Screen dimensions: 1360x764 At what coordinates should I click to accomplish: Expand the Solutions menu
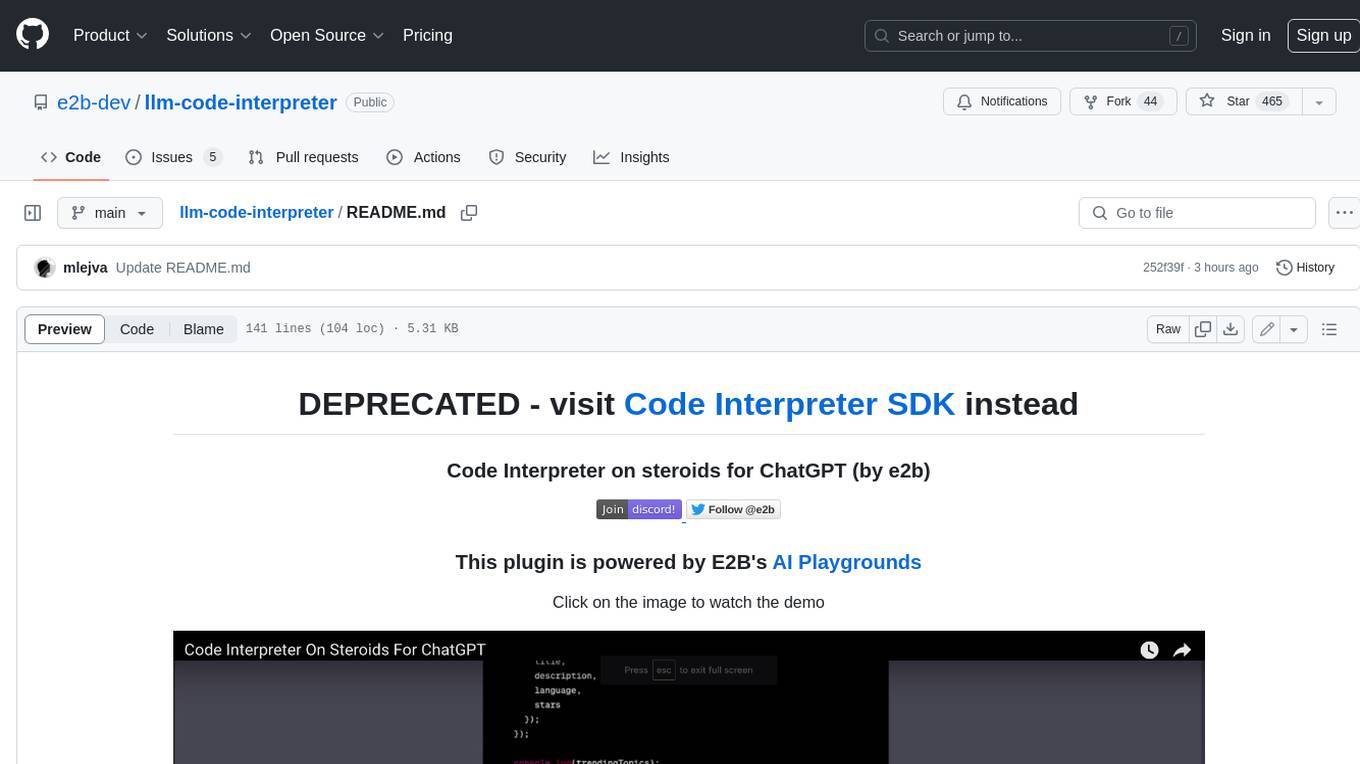coord(209,35)
